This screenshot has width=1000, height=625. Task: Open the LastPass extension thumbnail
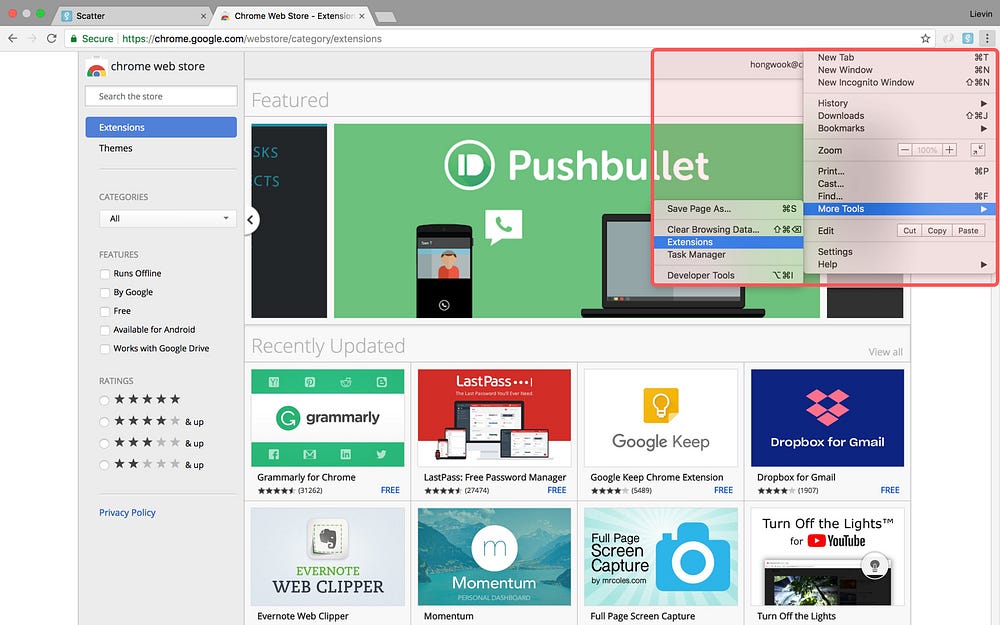click(x=494, y=418)
